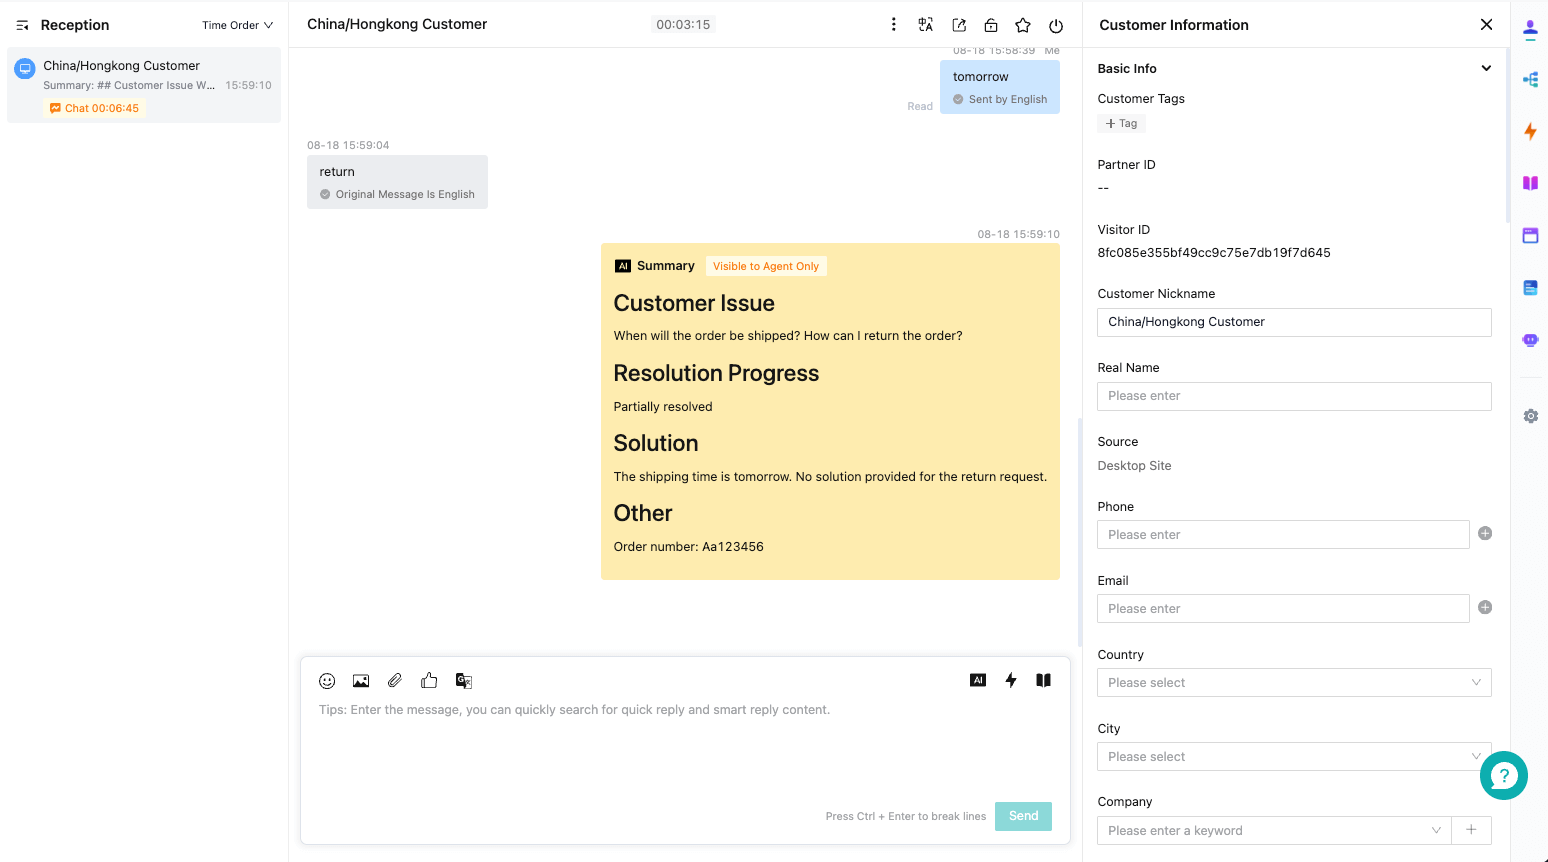Collapse the Basic Info section

[x=1486, y=68]
